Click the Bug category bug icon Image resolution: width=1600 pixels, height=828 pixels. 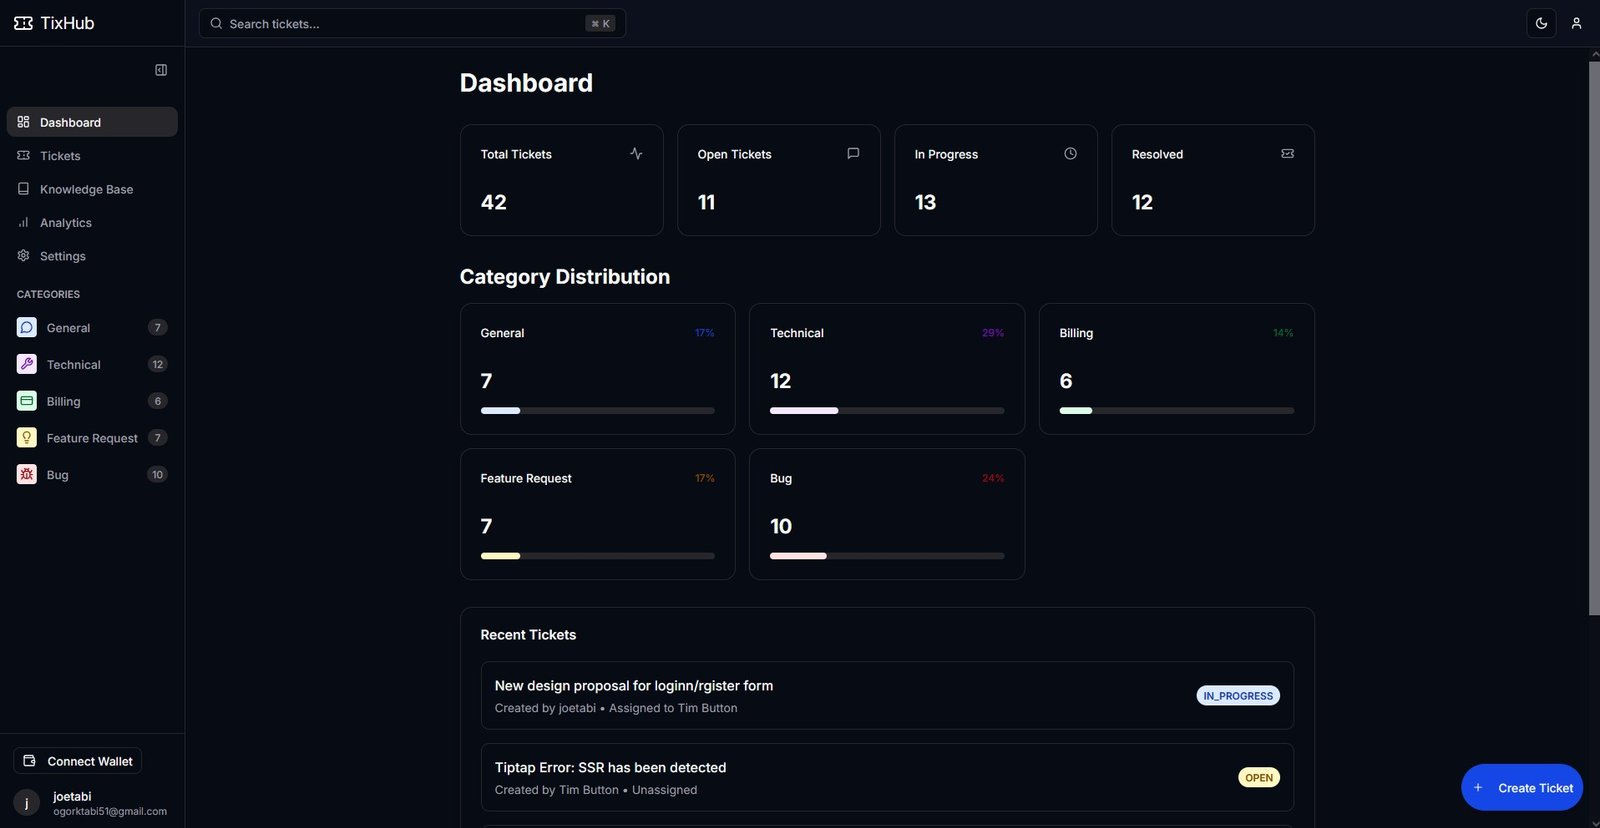(x=27, y=474)
